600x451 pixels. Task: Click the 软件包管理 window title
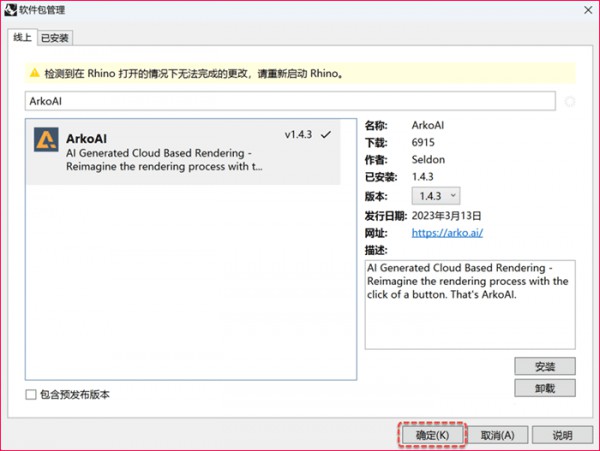tap(42, 10)
